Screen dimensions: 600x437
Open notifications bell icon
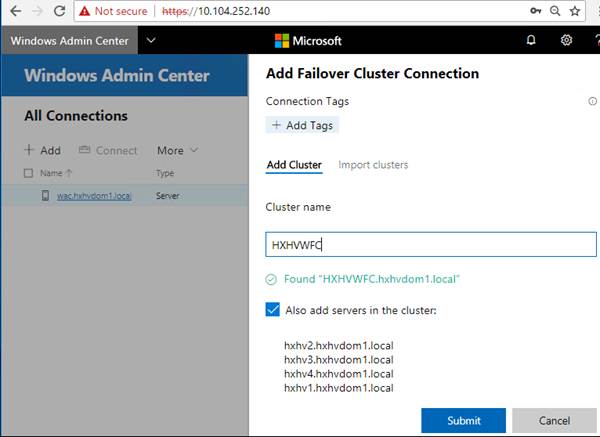coord(531,40)
